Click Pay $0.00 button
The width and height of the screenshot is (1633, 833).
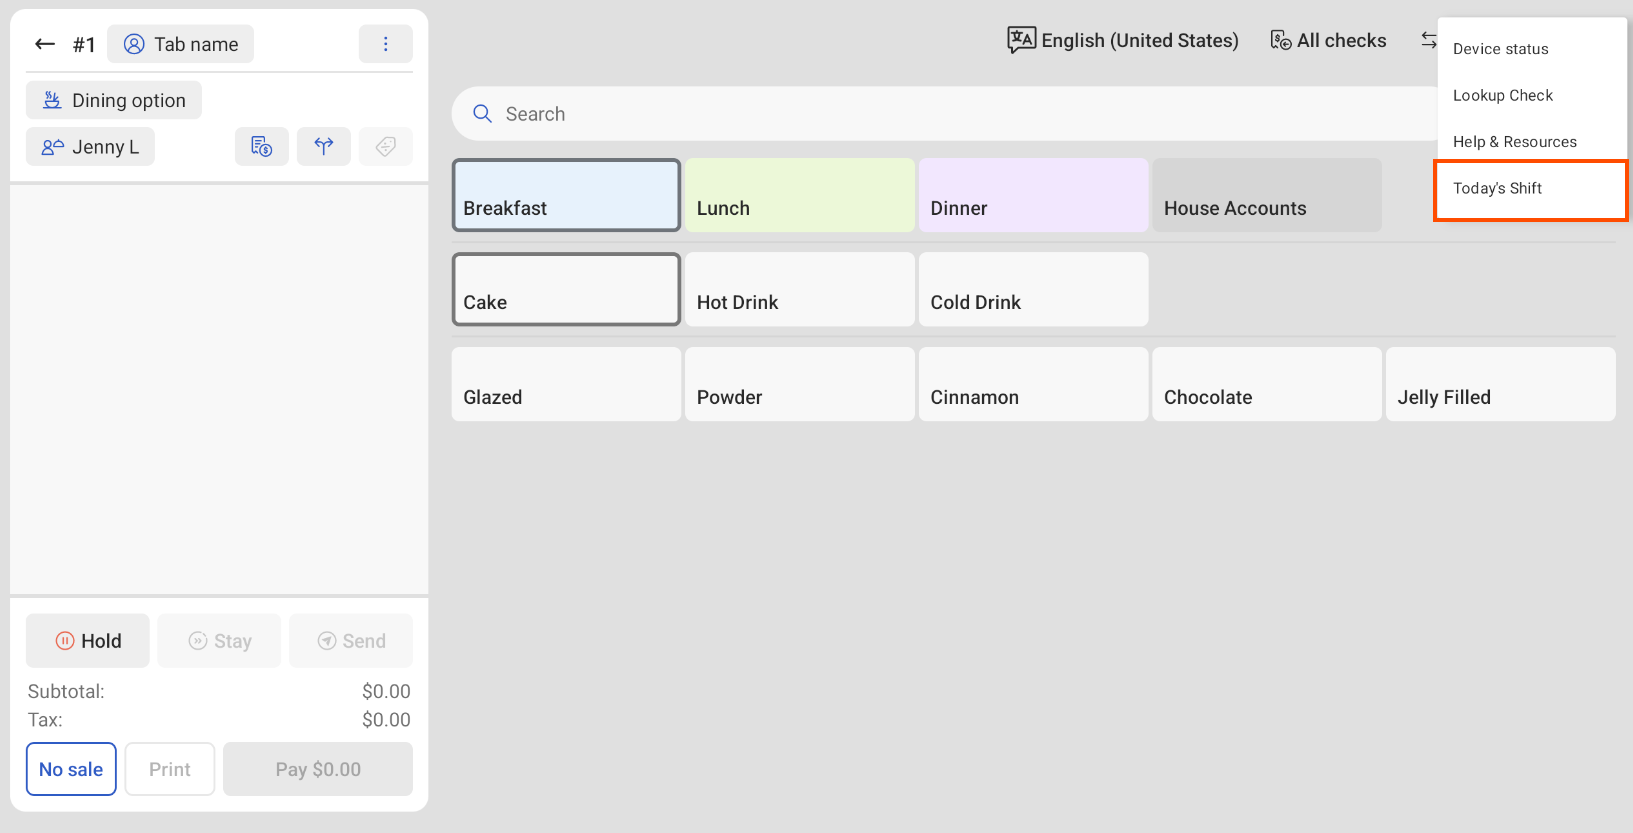(318, 769)
